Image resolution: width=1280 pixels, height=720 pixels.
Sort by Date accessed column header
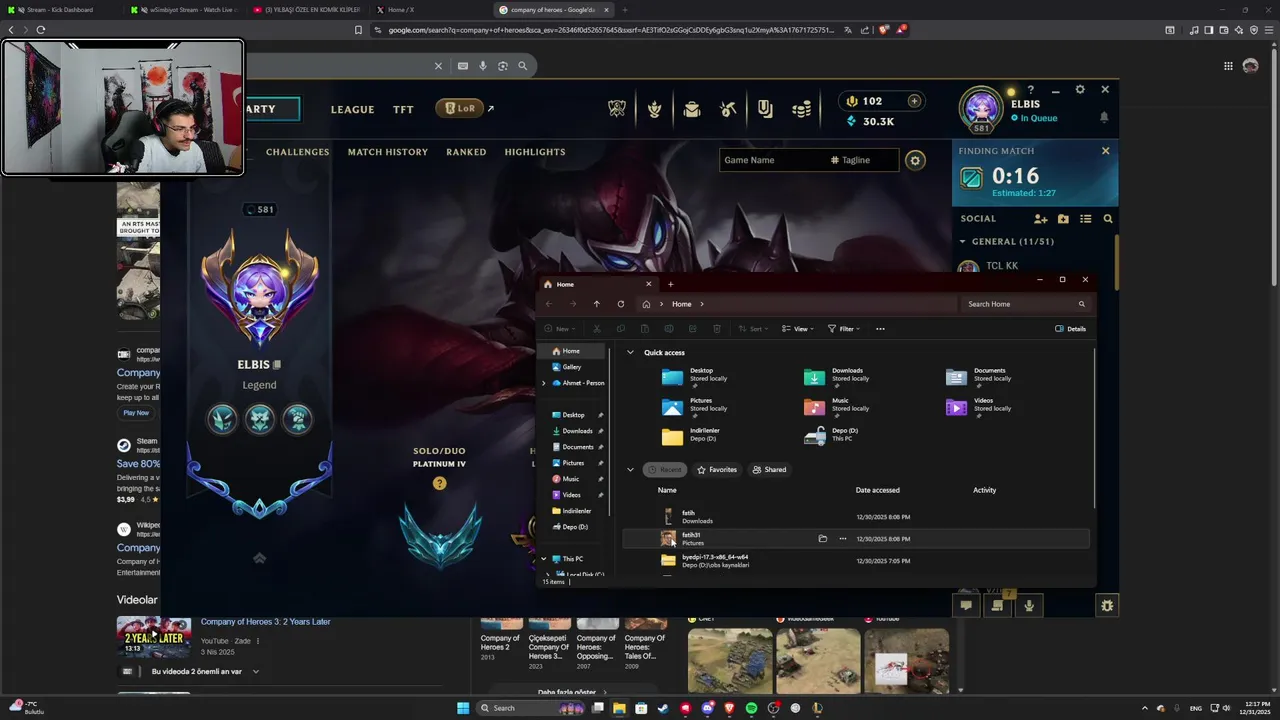(877, 490)
